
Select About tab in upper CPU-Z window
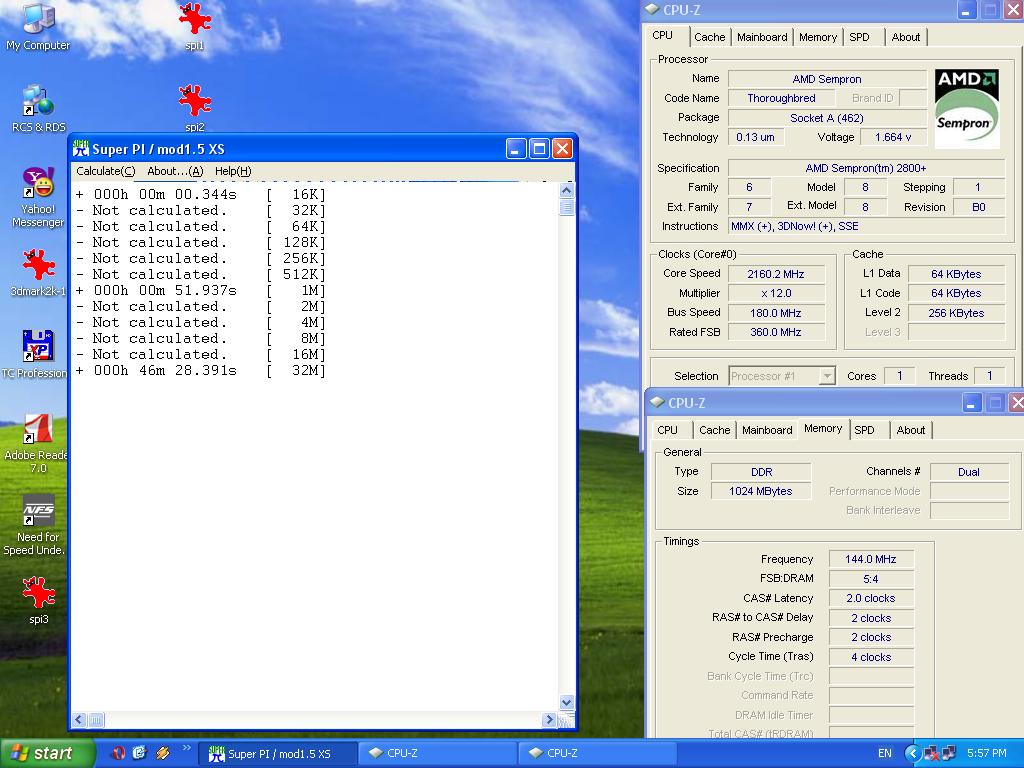[906, 37]
